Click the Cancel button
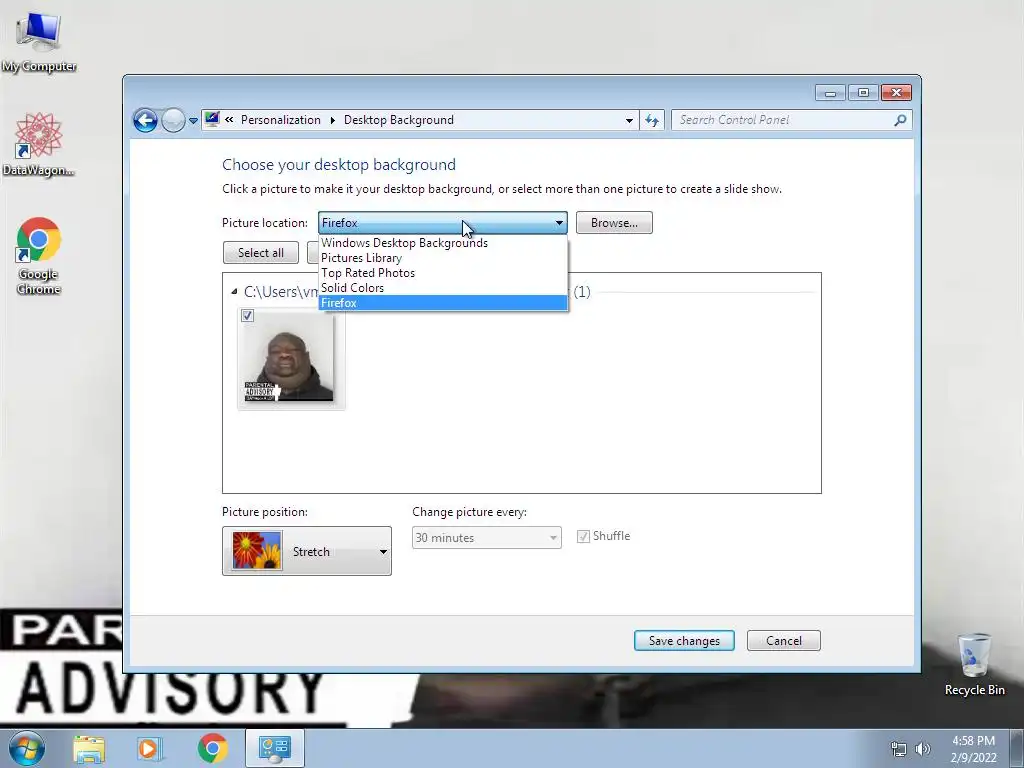Image resolution: width=1024 pixels, height=768 pixels. coord(784,641)
